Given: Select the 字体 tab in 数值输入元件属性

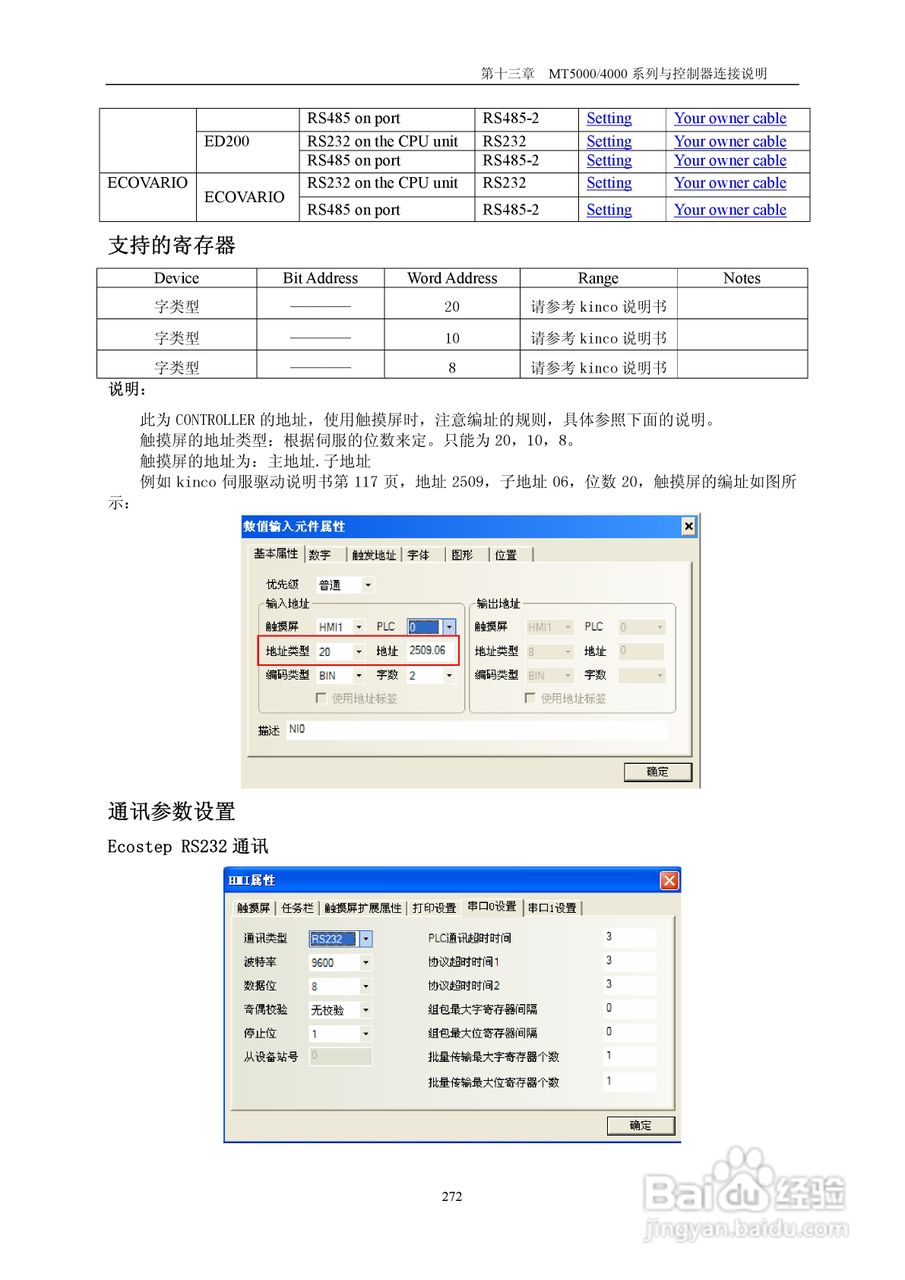Looking at the screenshot, I should coord(415,554).
